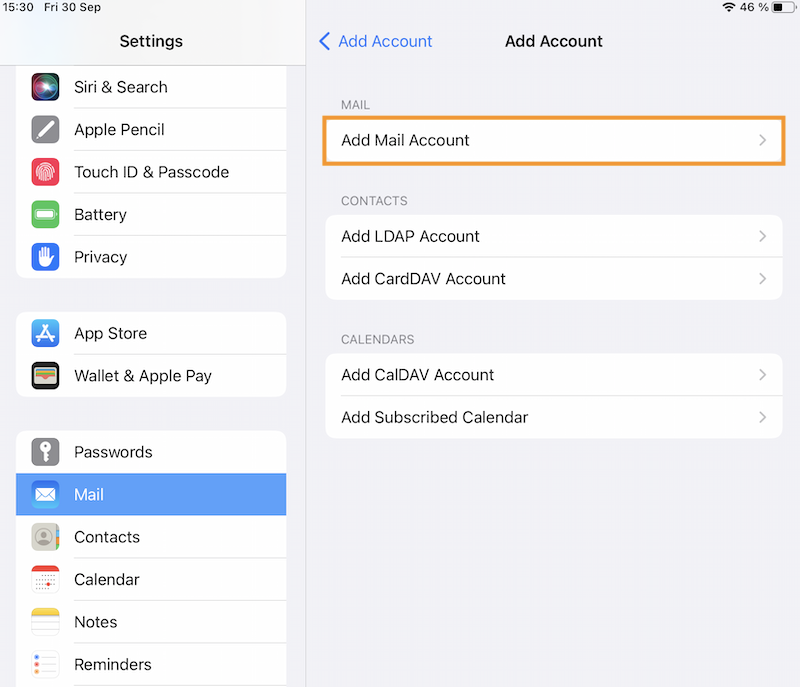
Task: Expand Add Mail Account chevron
Action: [762, 141]
